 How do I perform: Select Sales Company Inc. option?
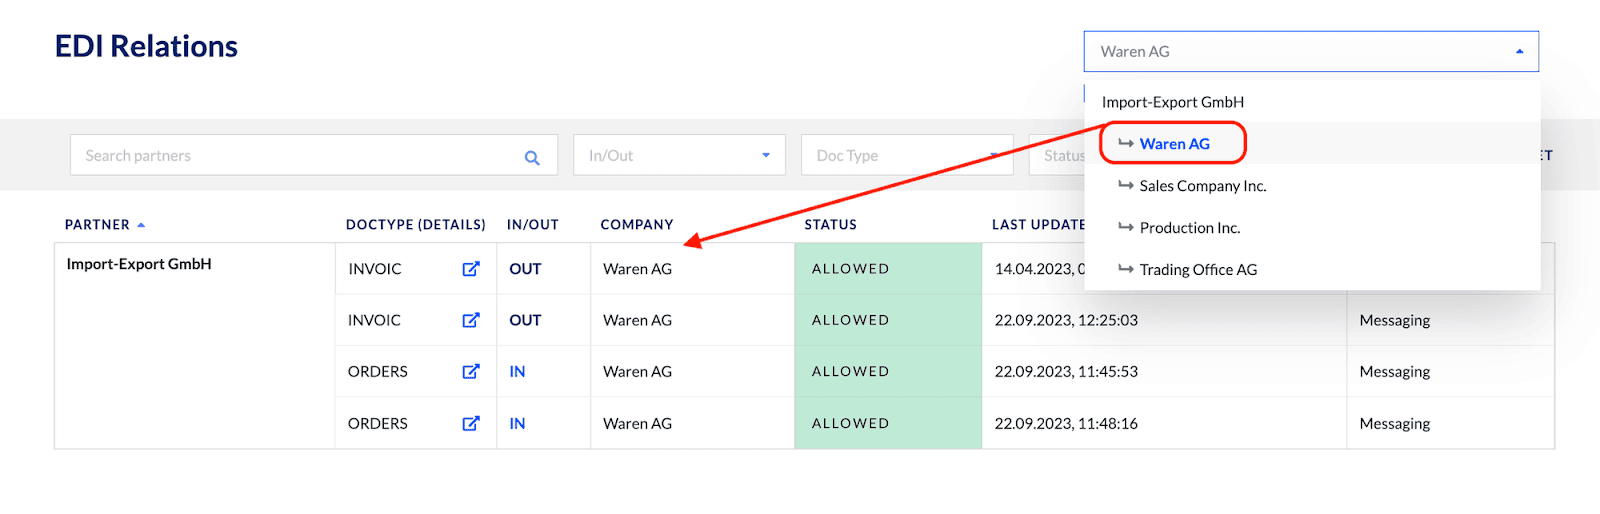[1202, 186]
